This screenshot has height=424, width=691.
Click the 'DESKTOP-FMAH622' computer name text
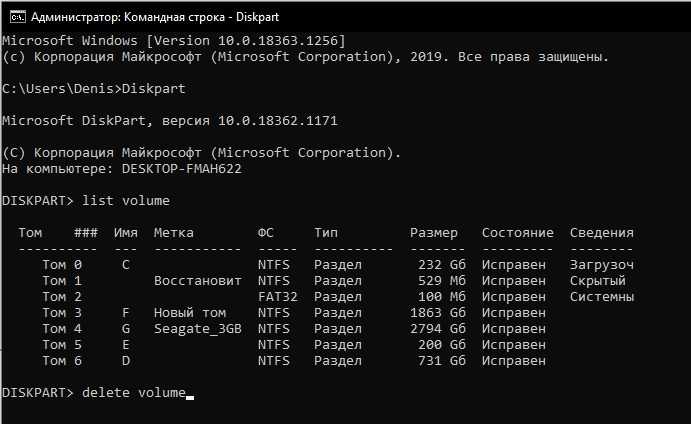[x=182, y=169]
